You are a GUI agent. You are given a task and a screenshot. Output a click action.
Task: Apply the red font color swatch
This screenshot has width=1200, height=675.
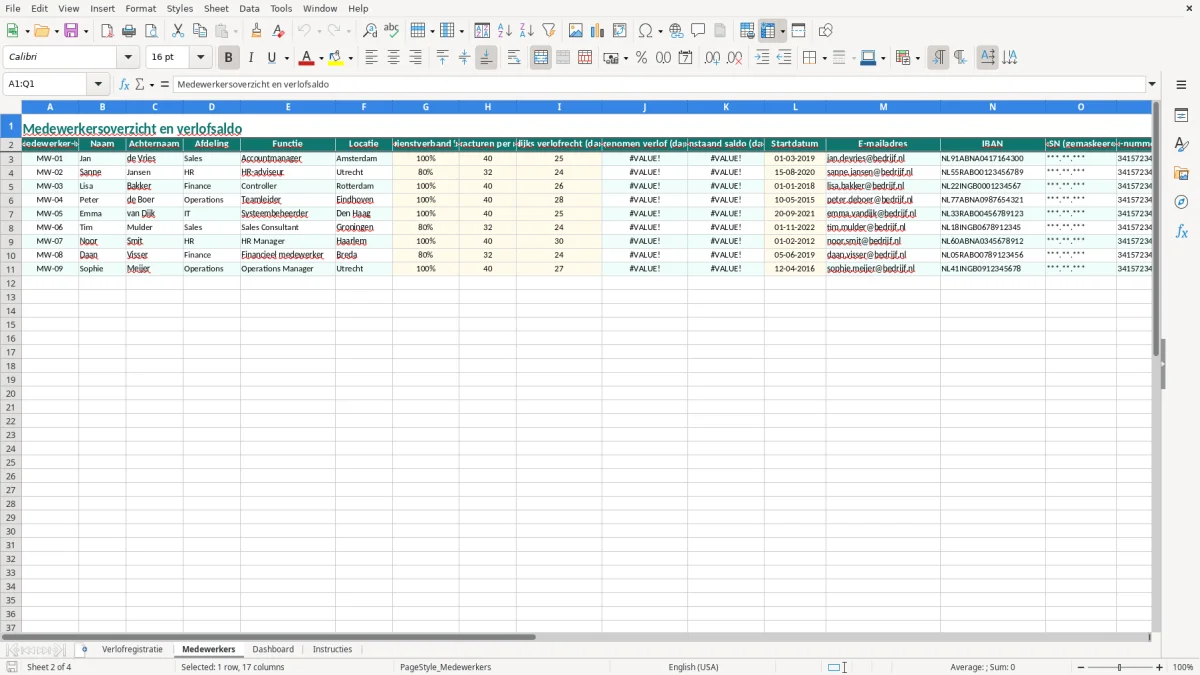tap(307, 58)
